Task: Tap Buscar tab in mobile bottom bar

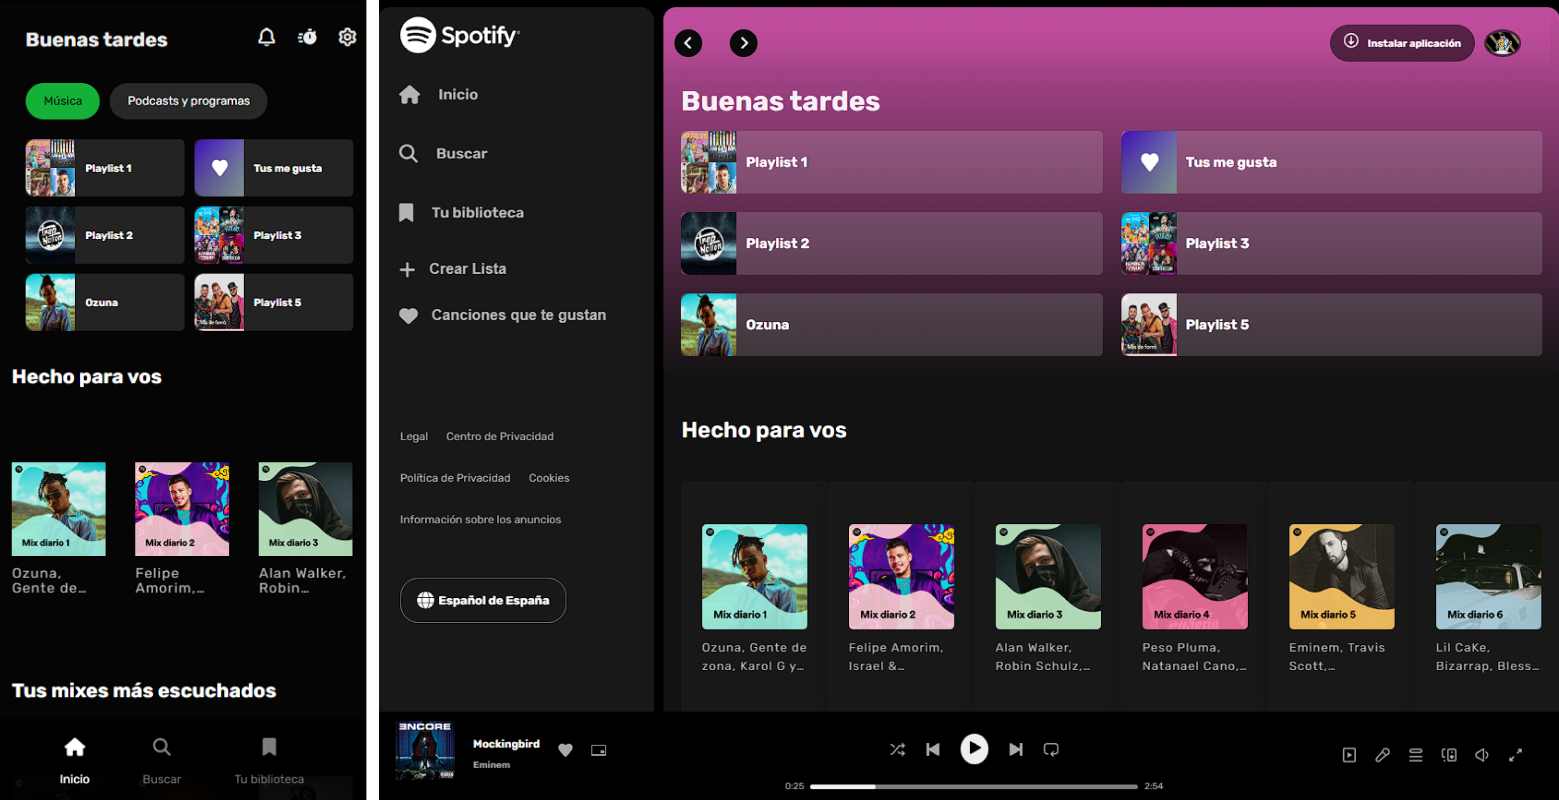Action: click(x=162, y=761)
